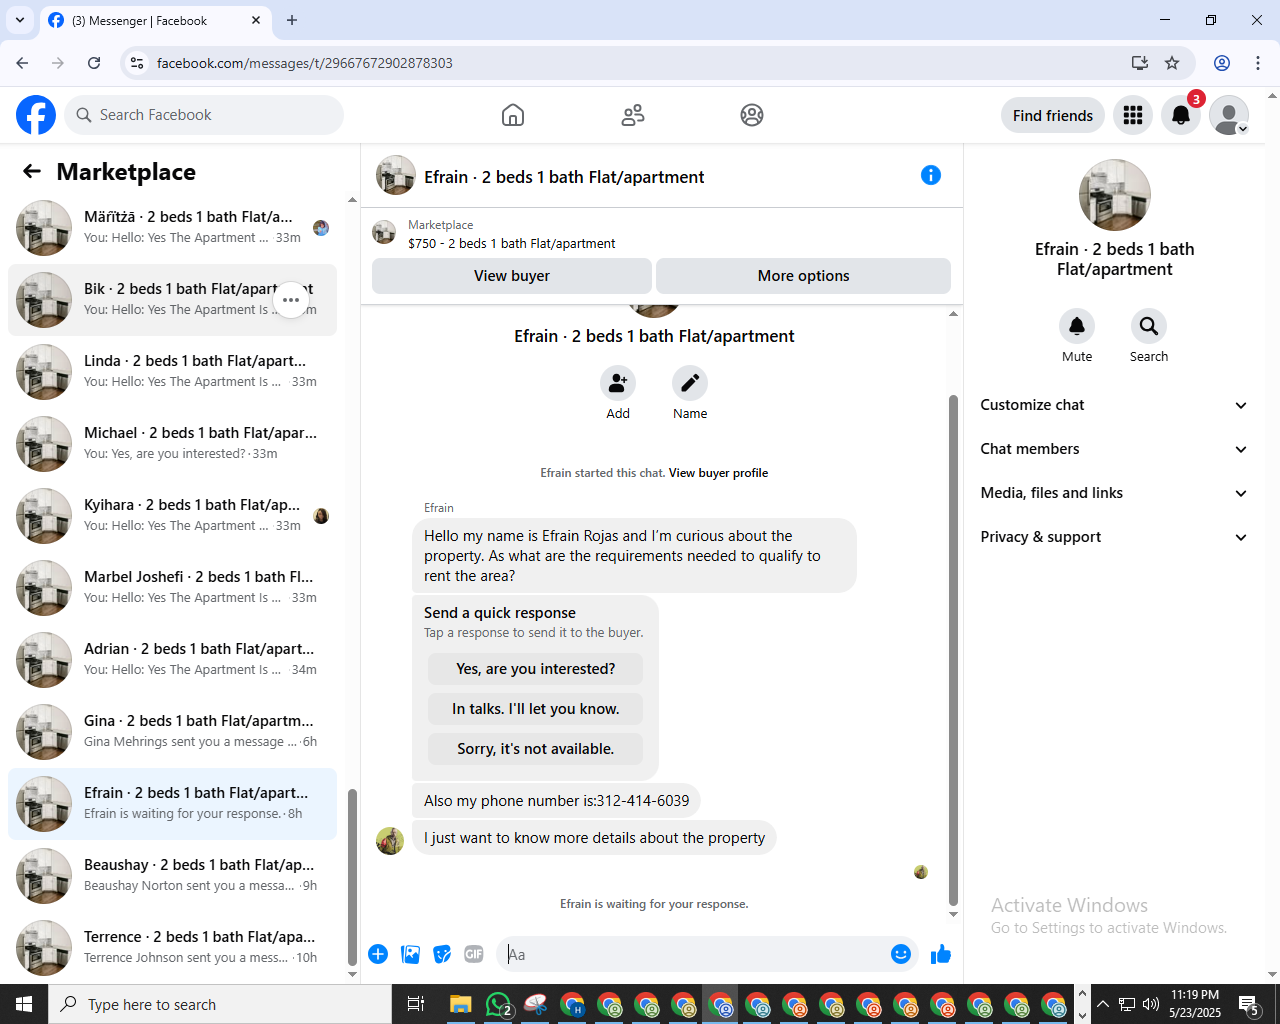The width and height of the screenshot is (1280, 1024).
Task: Choose a GIF in composer
Action: [474, 954]
